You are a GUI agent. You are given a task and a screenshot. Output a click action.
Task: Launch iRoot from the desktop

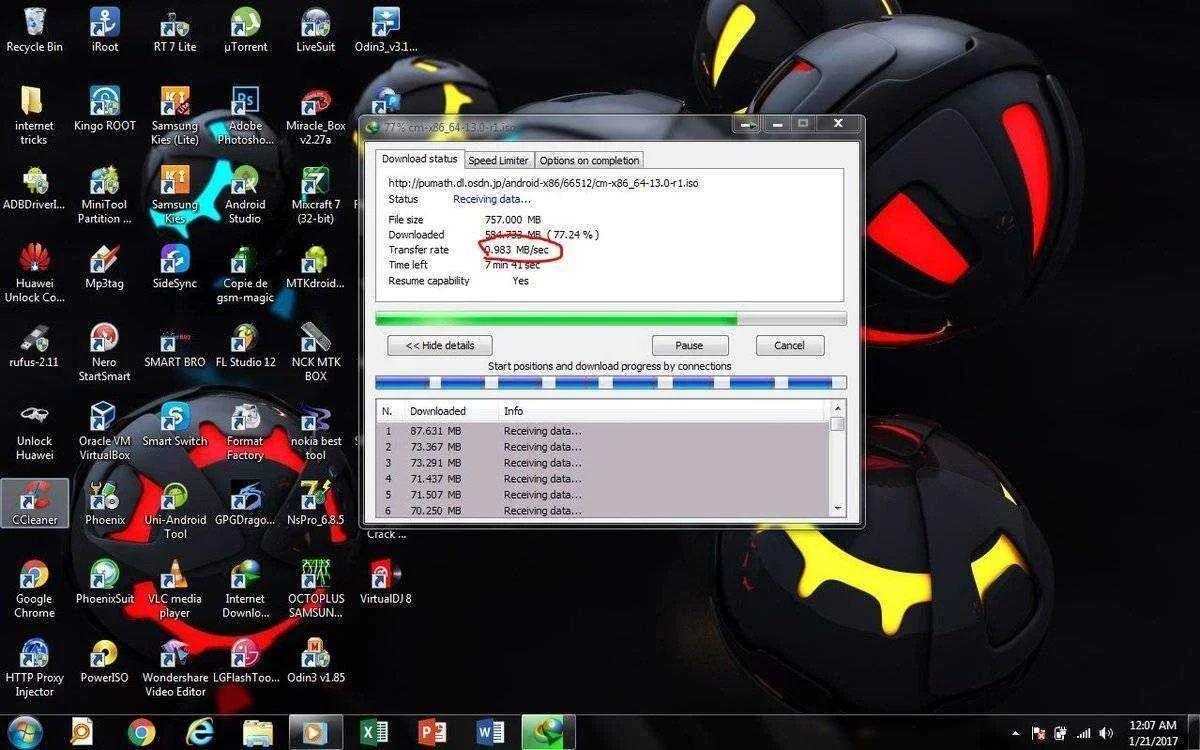click(104, 29)
